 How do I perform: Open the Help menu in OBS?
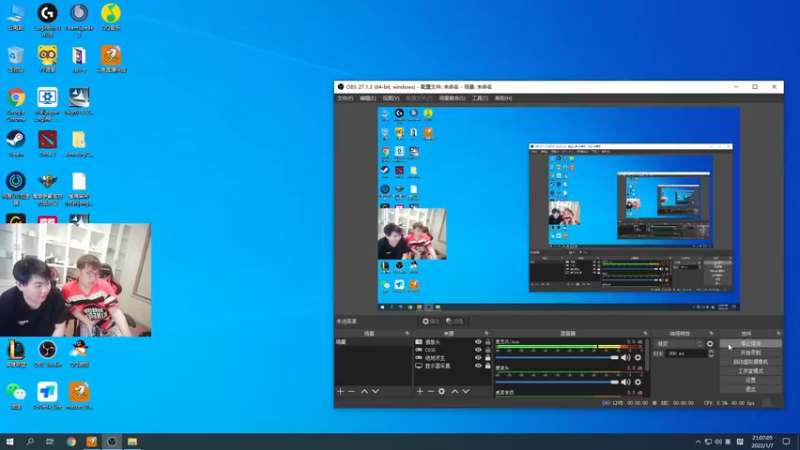click(x=503, y=98)
